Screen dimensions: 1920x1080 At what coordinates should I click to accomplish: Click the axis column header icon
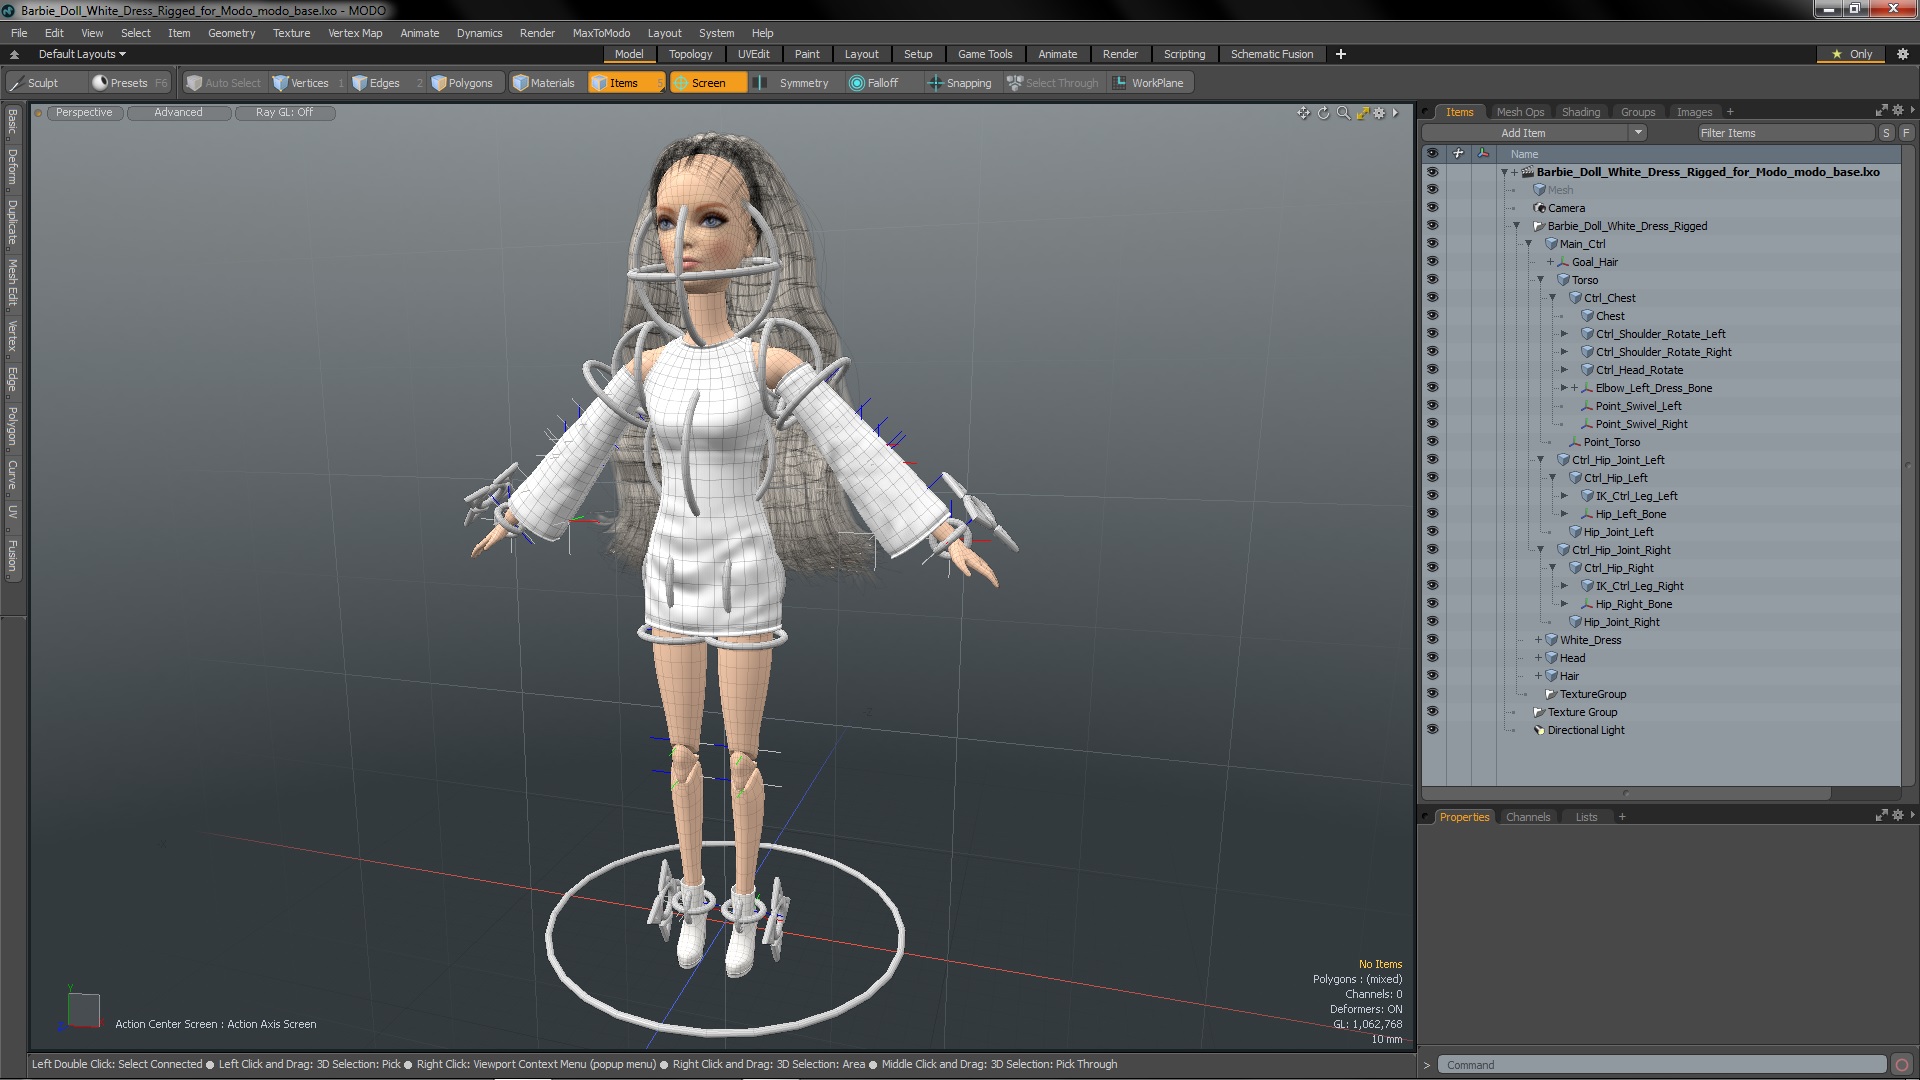click(1483, 154)
